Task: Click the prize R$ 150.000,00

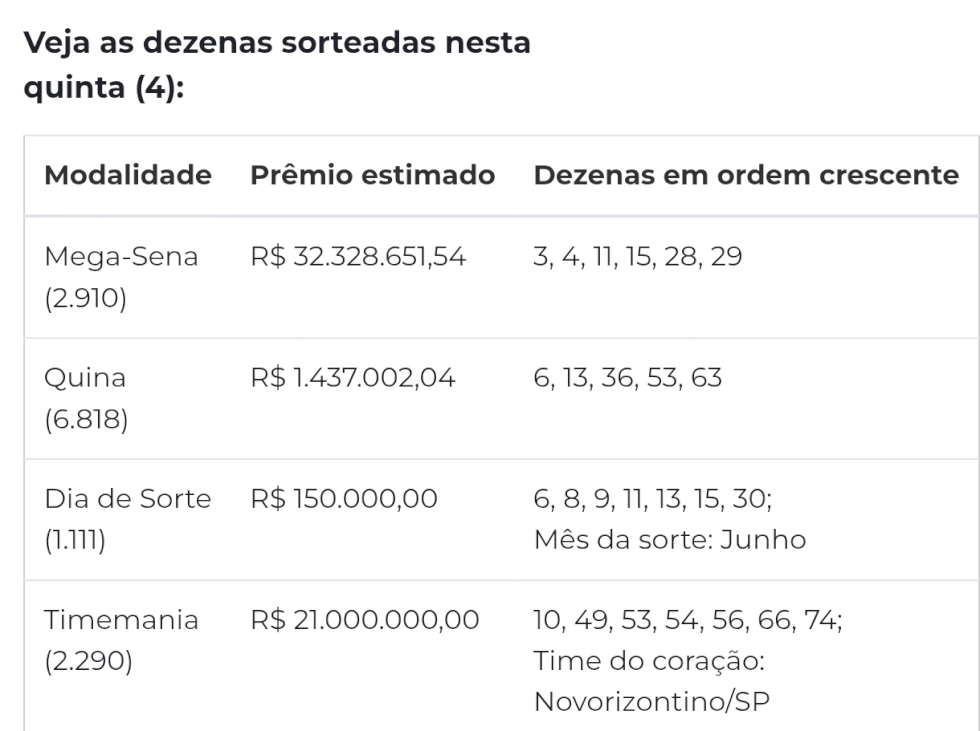Action: 344,499
